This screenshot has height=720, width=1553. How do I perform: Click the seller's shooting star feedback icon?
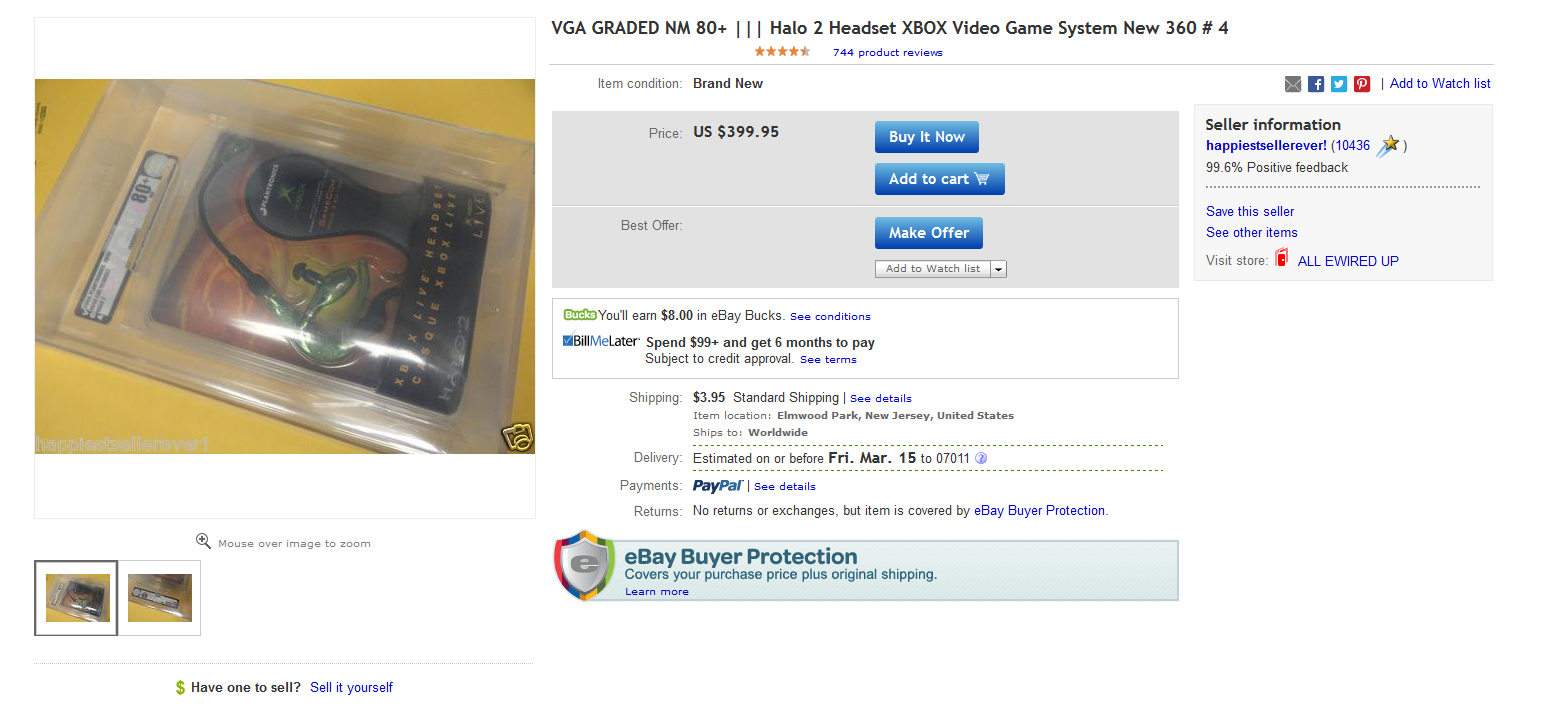1388,146
